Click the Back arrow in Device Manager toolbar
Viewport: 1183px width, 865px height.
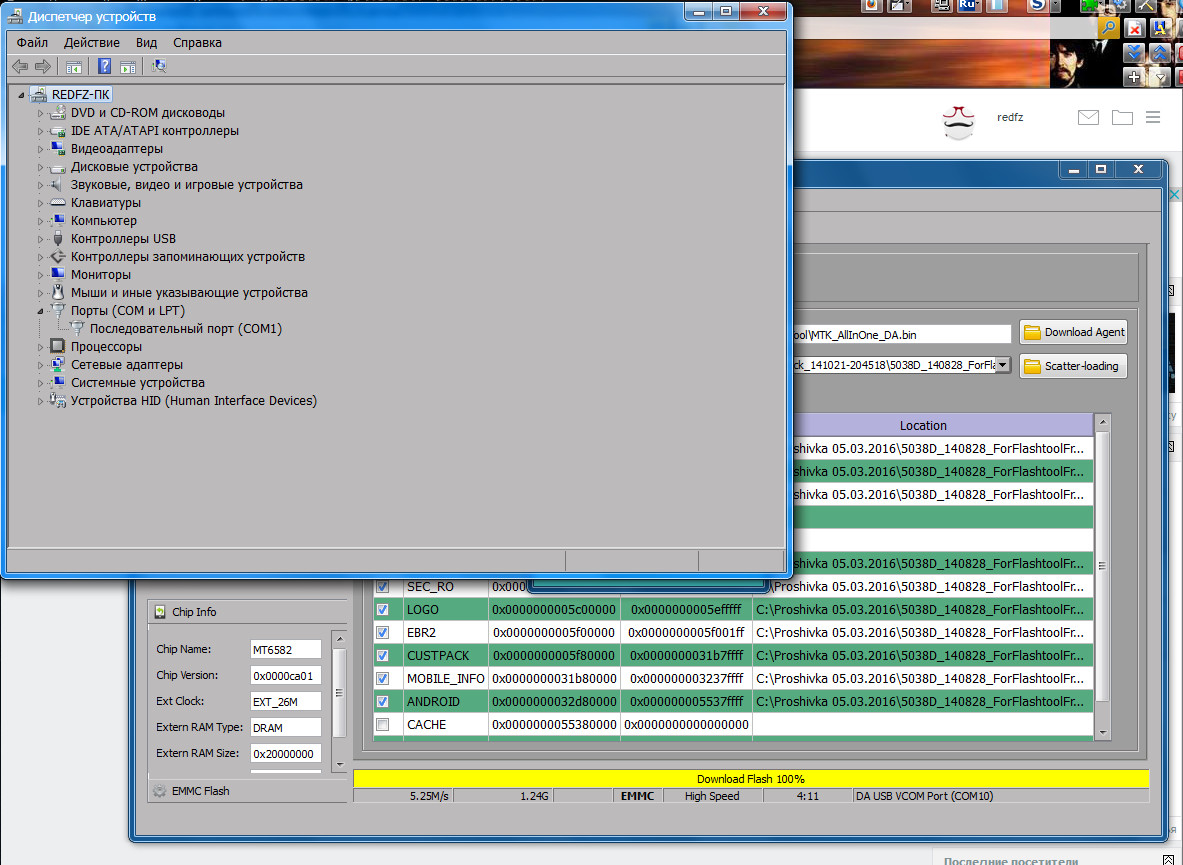(19, 67)
